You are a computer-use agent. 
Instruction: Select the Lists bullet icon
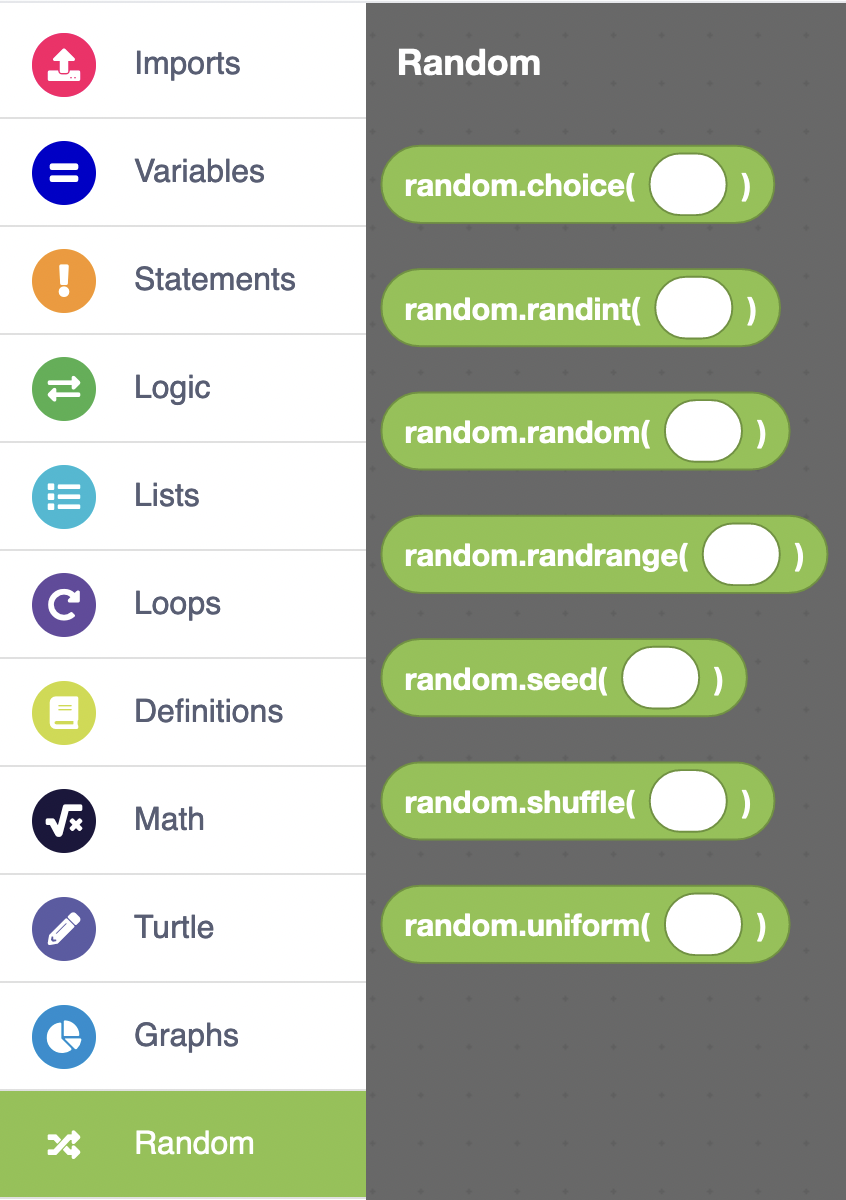(x=64, y=496)
